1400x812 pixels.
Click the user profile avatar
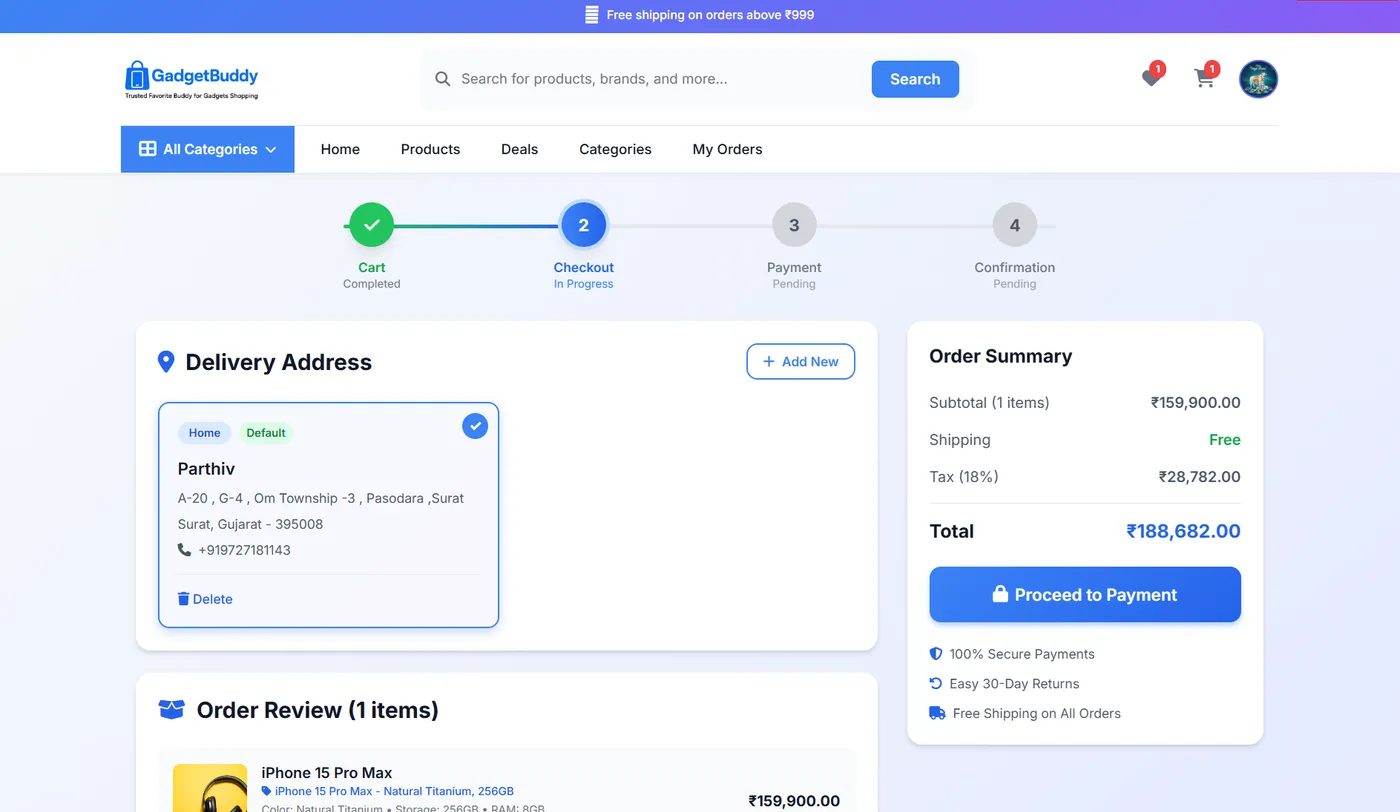pyautogui.click(x=1258, y=79)
